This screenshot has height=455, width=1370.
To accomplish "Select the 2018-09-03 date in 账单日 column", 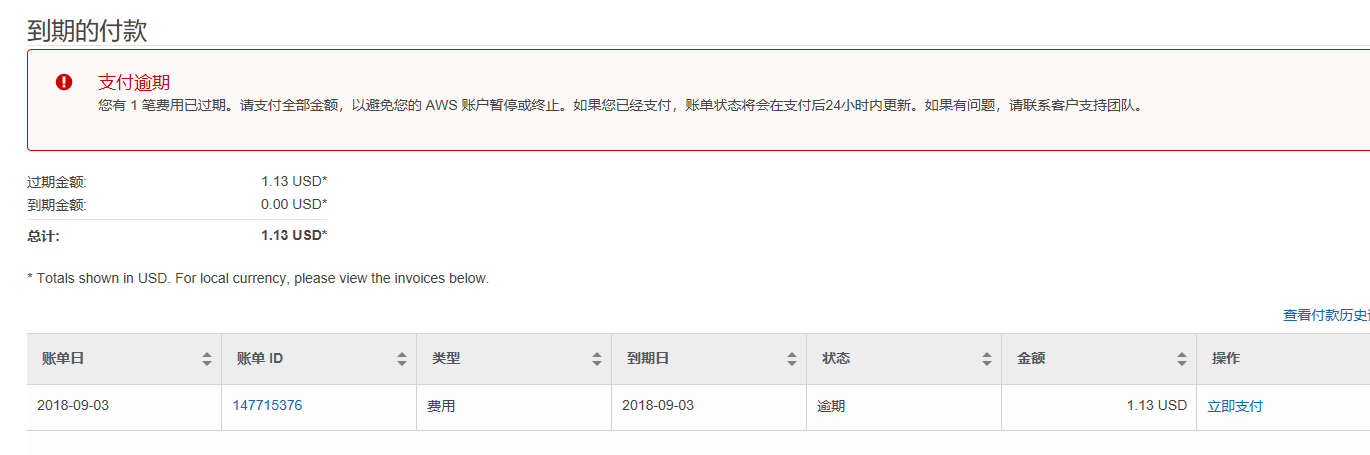I will tap(73, 405).
